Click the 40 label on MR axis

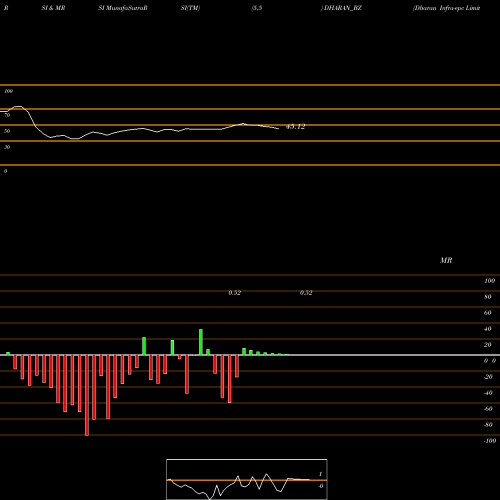pyautogui.click(x=488, y=329)
